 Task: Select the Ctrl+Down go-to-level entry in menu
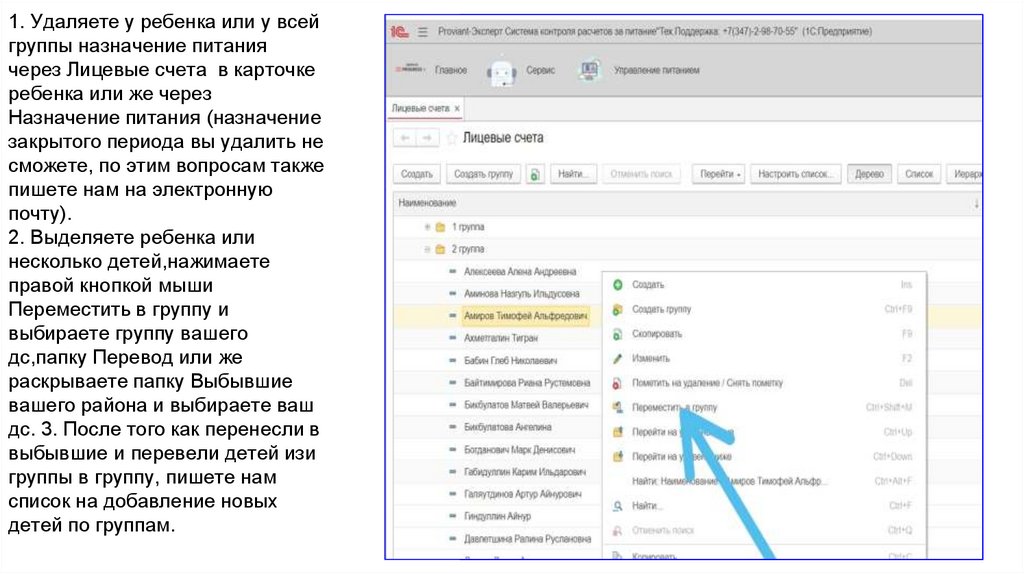click(763, 456)
